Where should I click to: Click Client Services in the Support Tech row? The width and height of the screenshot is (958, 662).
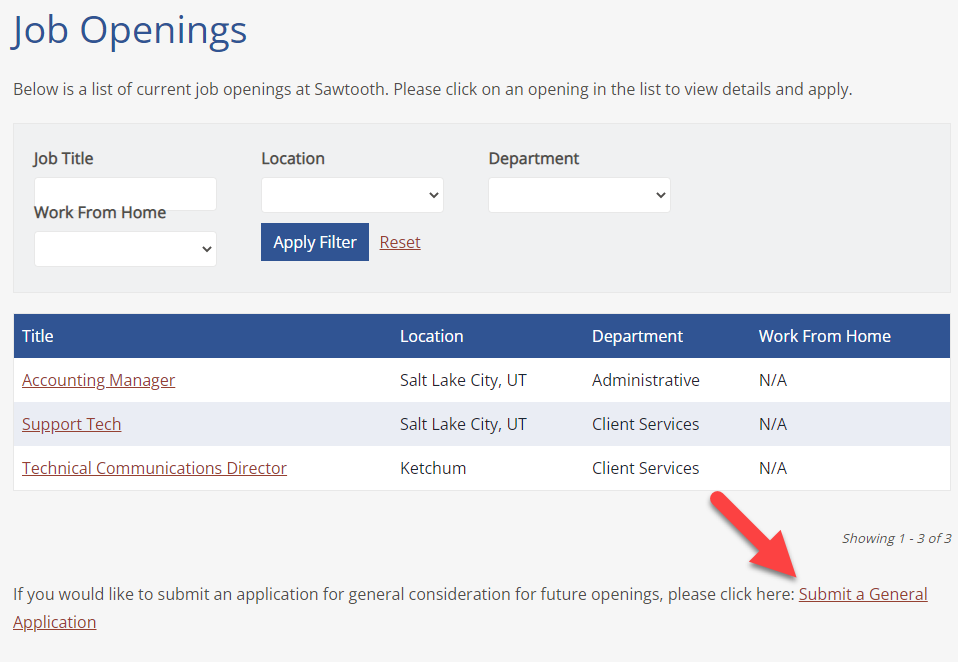[x=645, y=424]
